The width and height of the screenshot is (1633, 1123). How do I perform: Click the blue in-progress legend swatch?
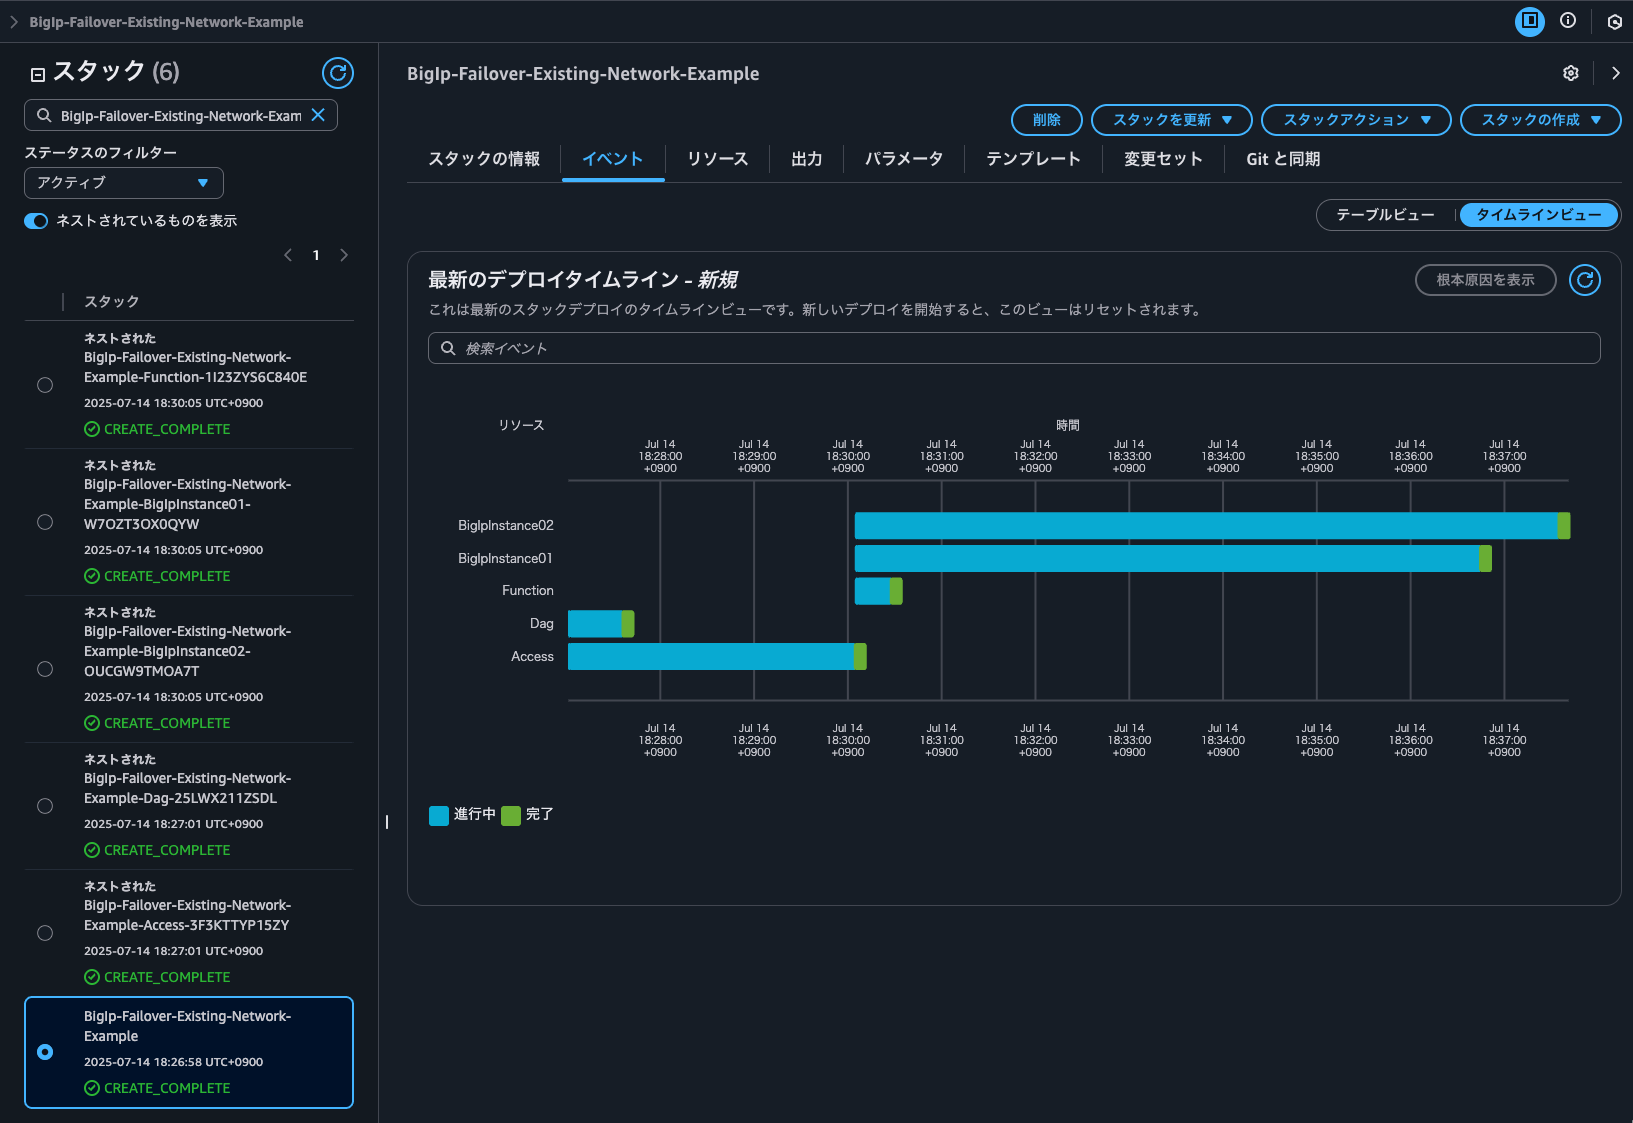coord(439,815)
